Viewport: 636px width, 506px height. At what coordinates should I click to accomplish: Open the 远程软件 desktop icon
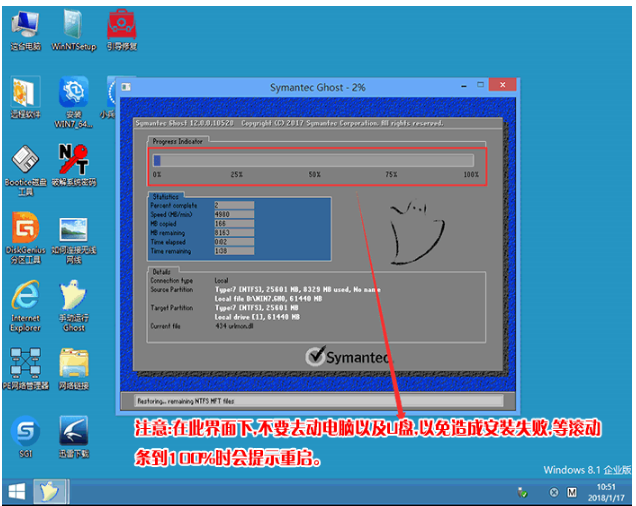click(x=25, y=97)
